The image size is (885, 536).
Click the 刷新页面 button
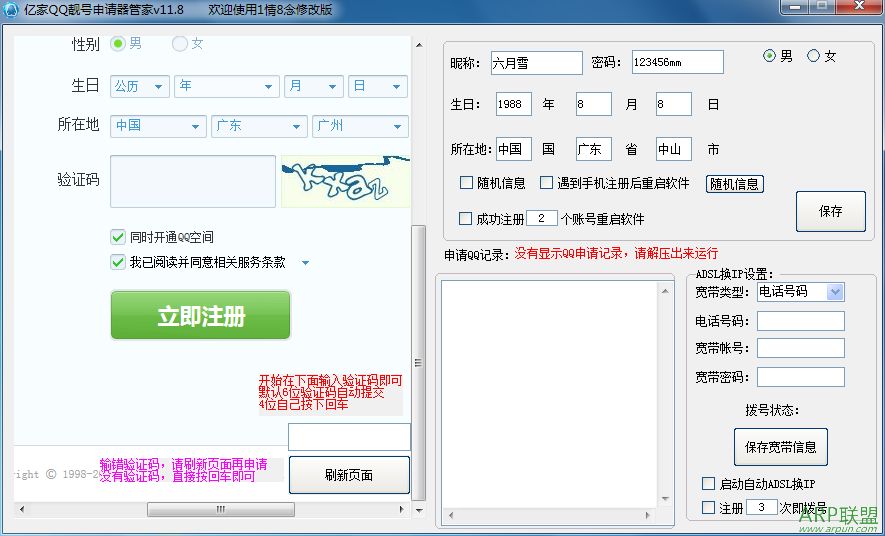click(349, 475)
